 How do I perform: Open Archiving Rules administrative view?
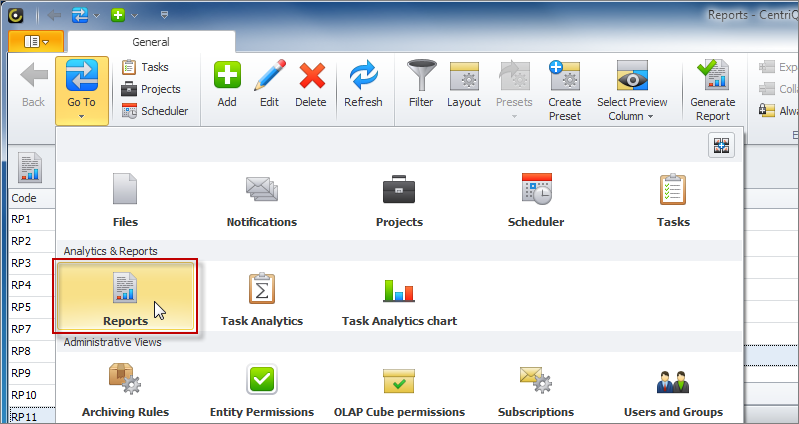click(125, 391)
